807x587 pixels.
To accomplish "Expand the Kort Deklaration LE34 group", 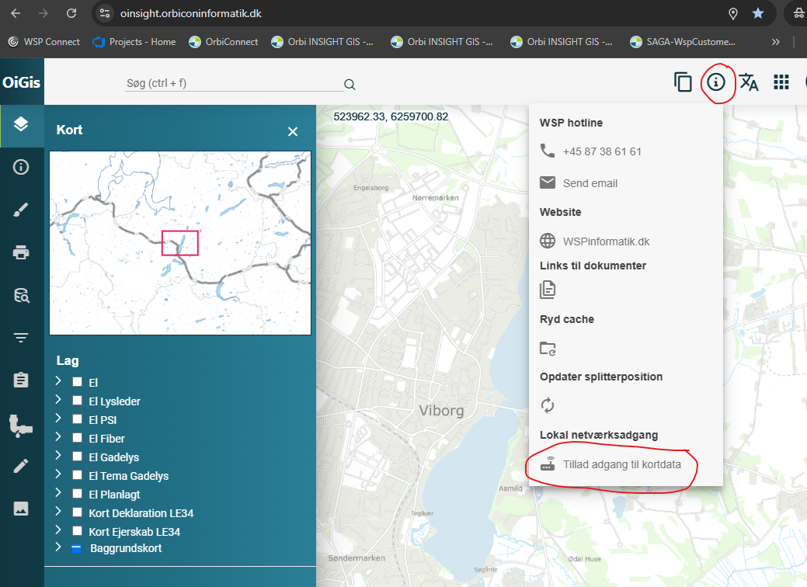I will tap(58, 511).
